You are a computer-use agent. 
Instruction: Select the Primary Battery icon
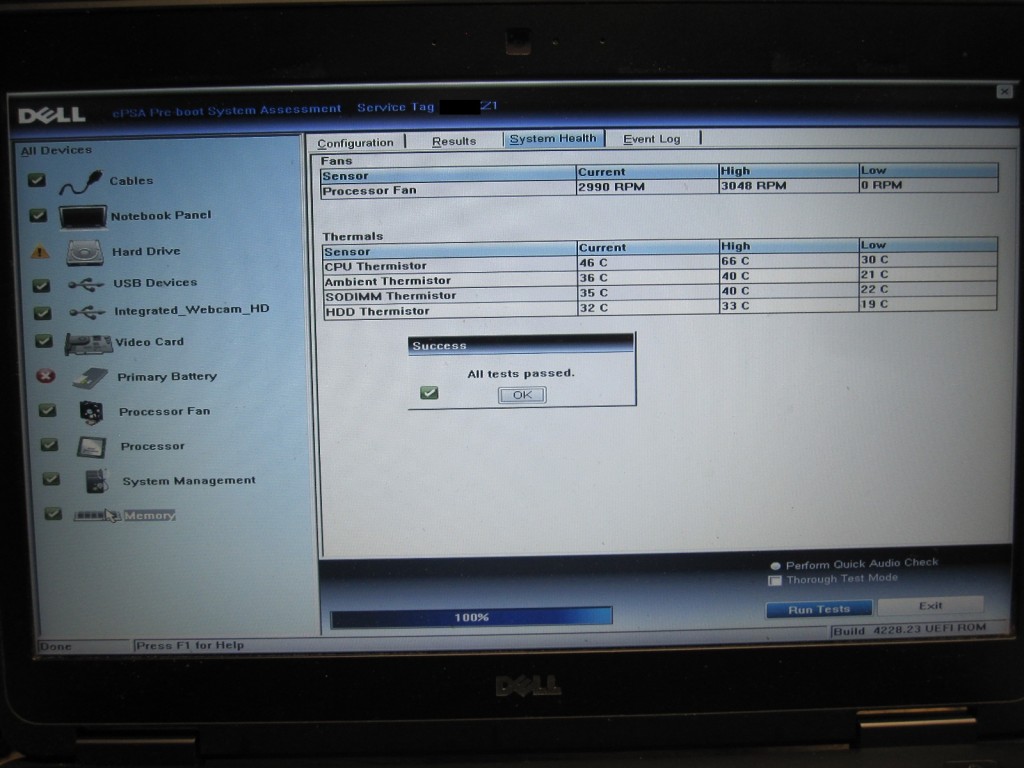click(x=91, y=378)
